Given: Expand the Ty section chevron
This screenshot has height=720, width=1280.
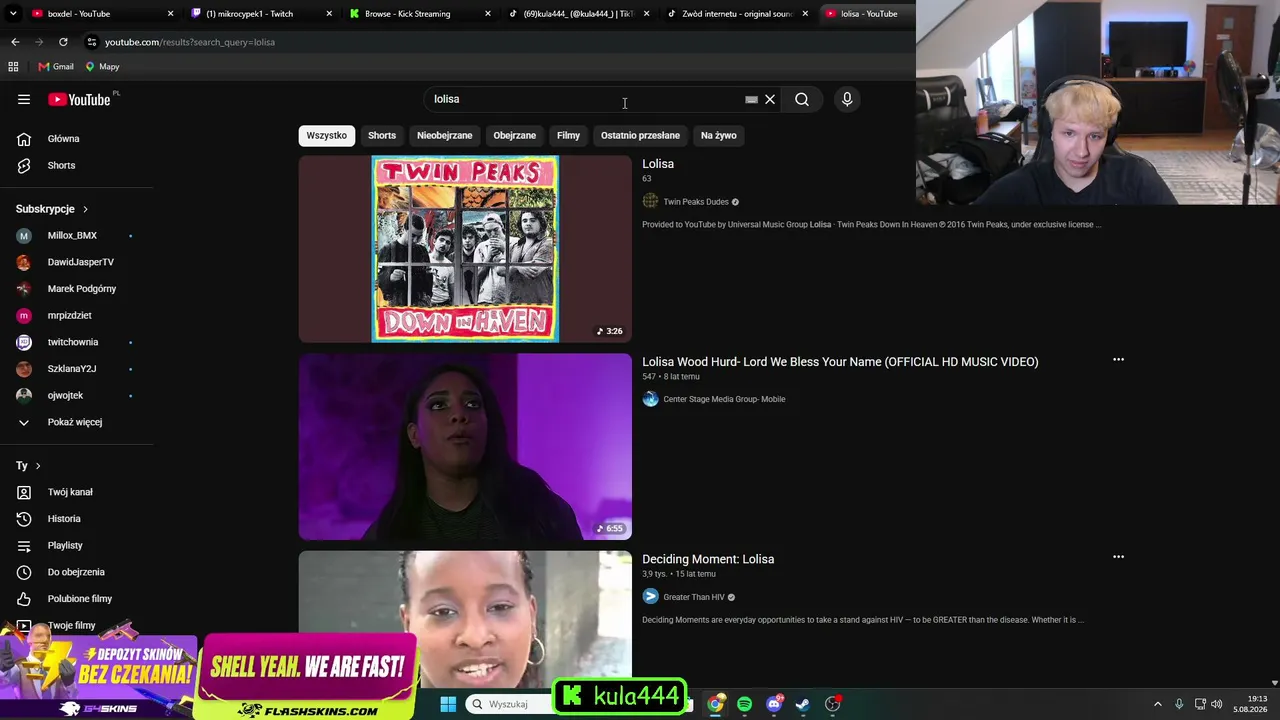Looking at the screenshot, I should (x=38, y=466).
